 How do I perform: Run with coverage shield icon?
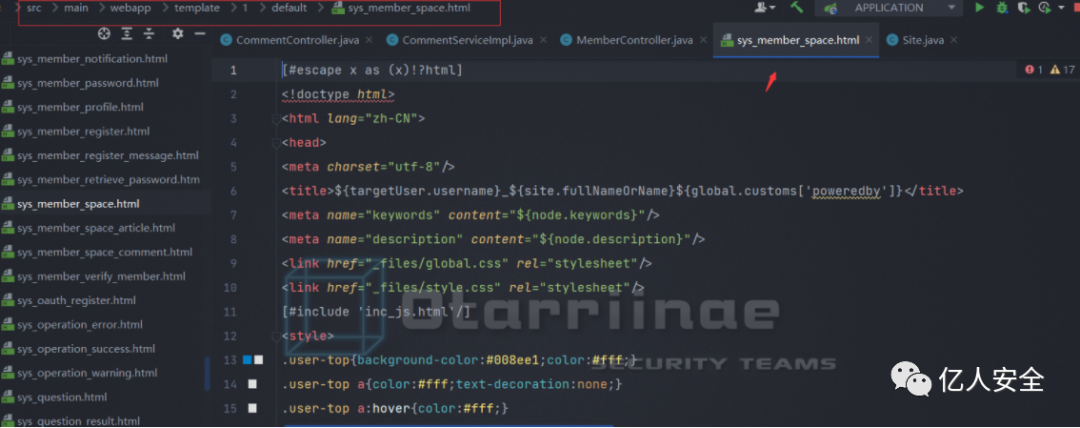click(1024, 8)
